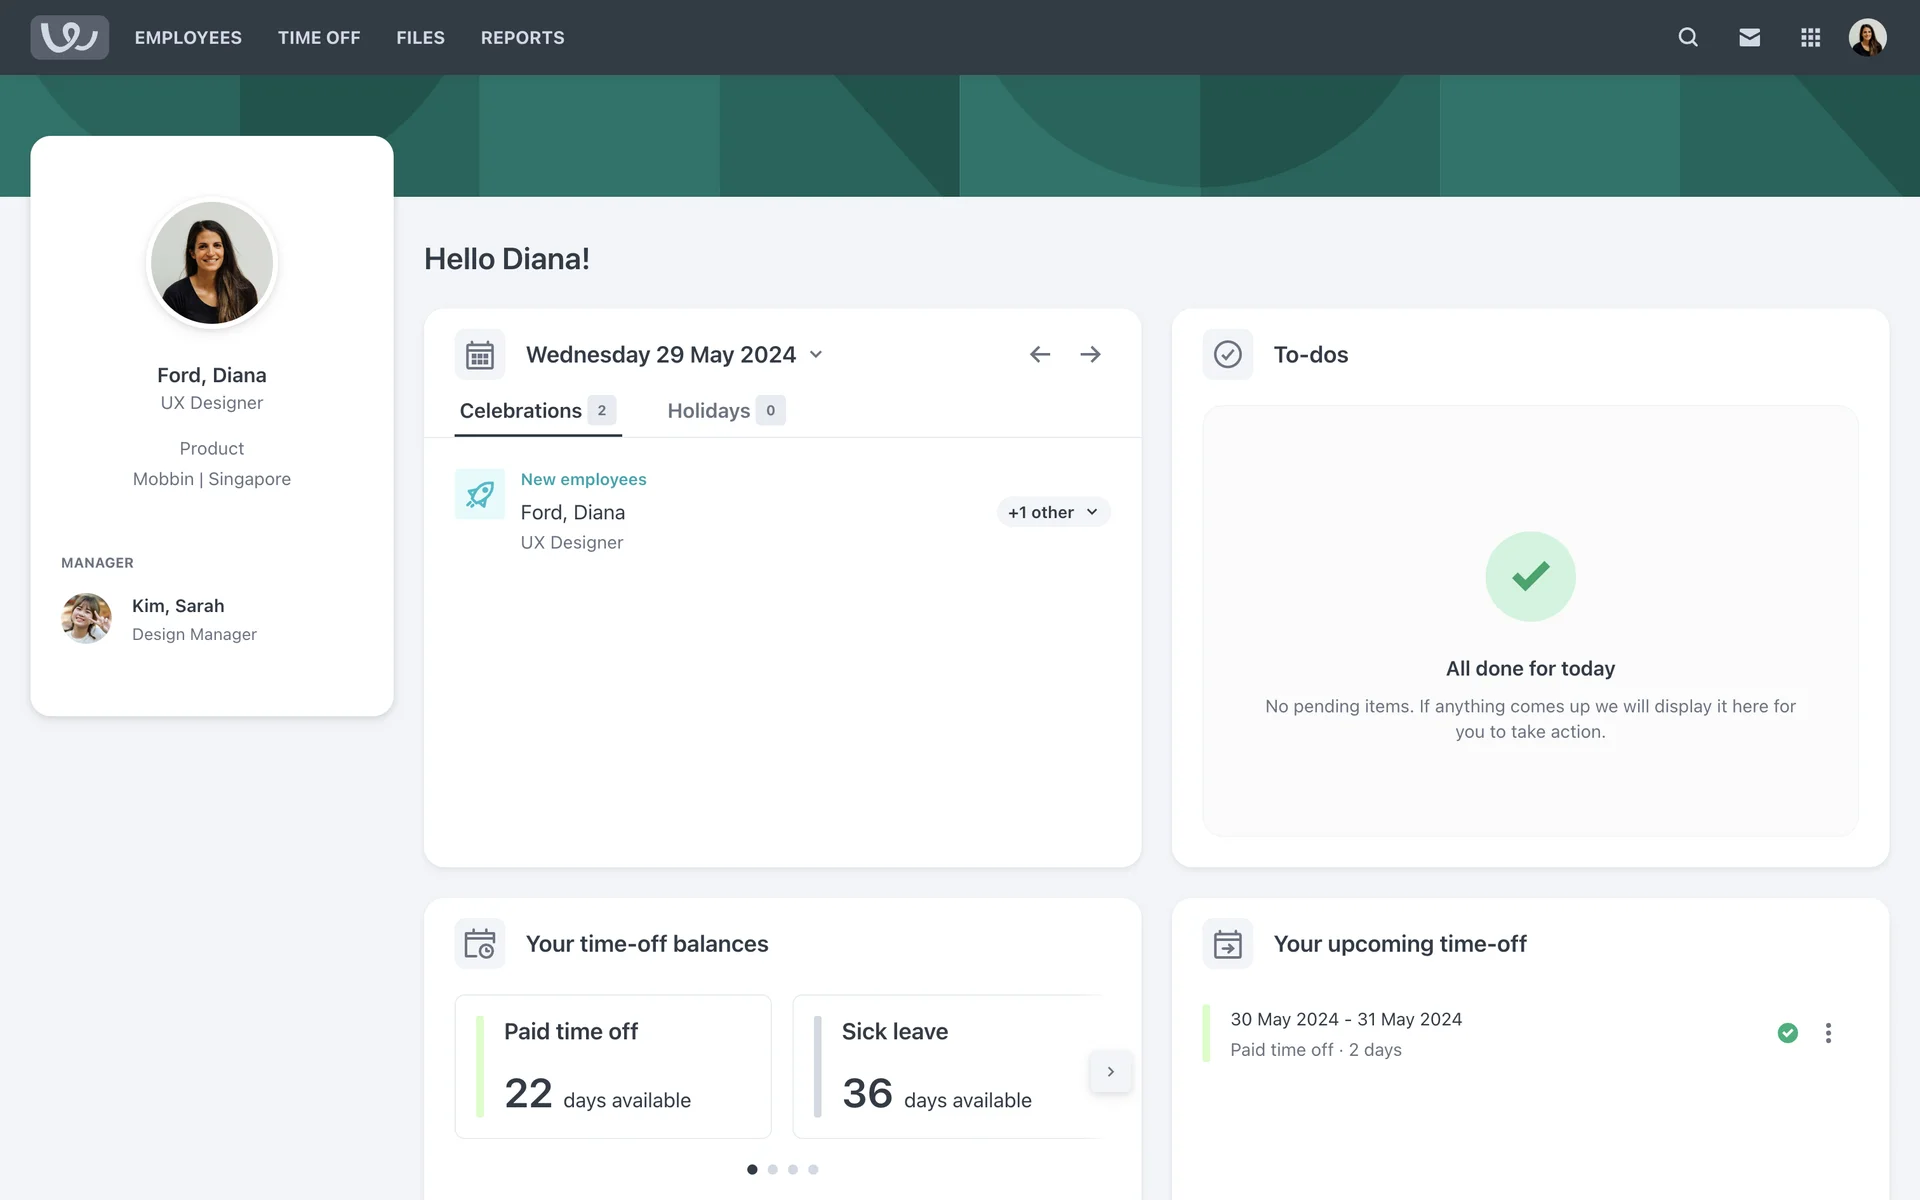Click the search magnifier icon
Viewport: 1920px width, 1200px height.
tap(1688, 37)
